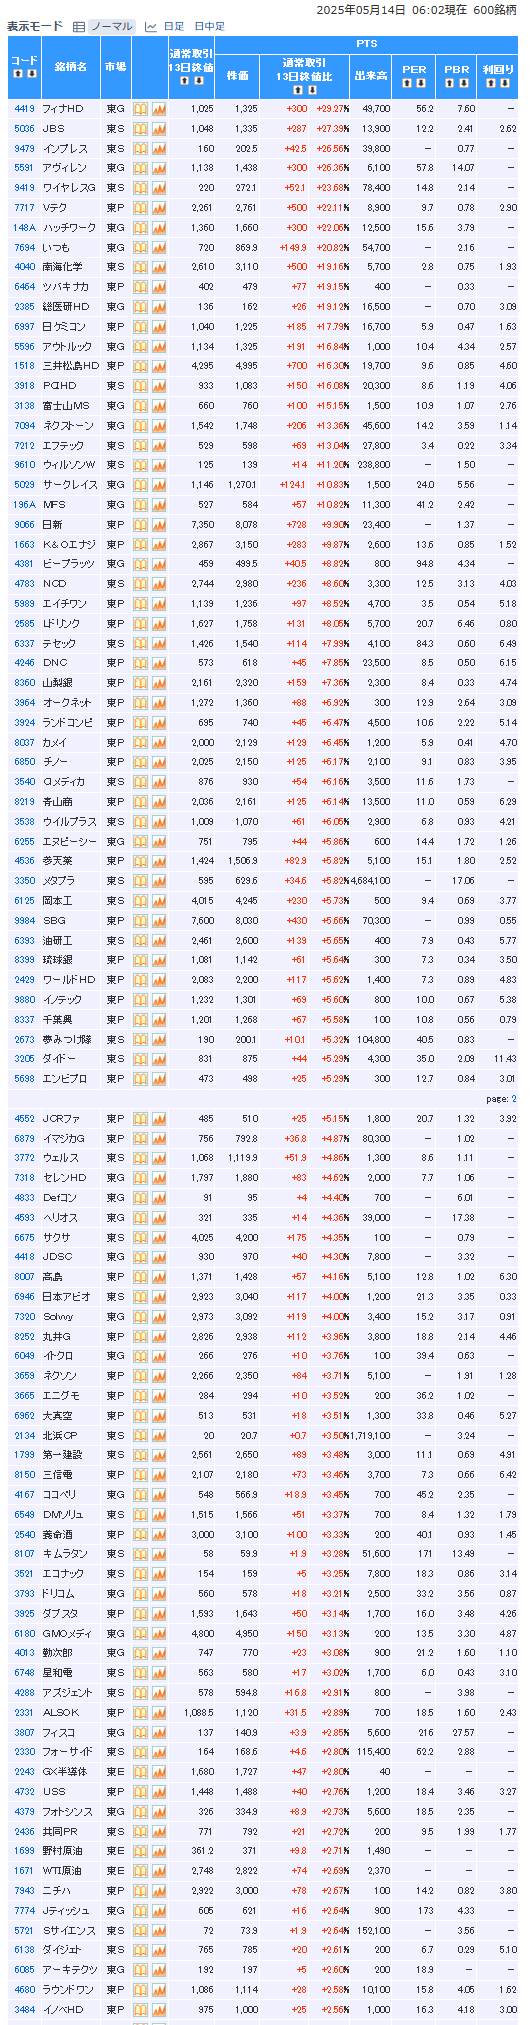Open the chart icon for フィナHD

[x=158, y=108]
